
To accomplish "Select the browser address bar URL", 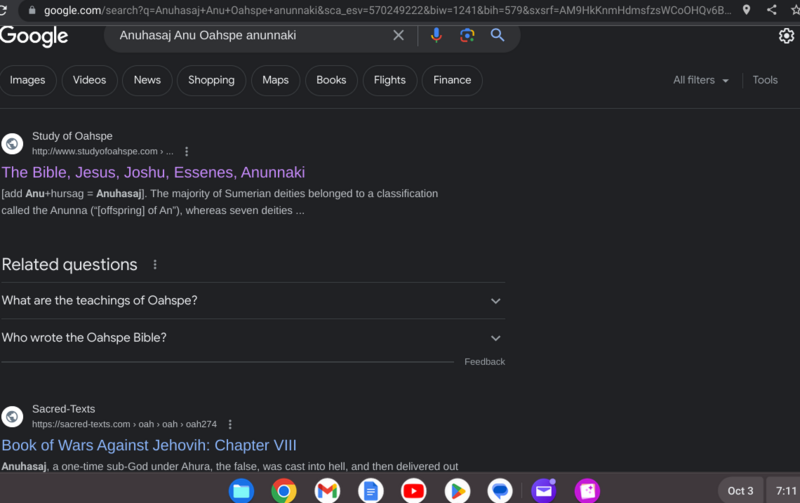I will point(387,10).
